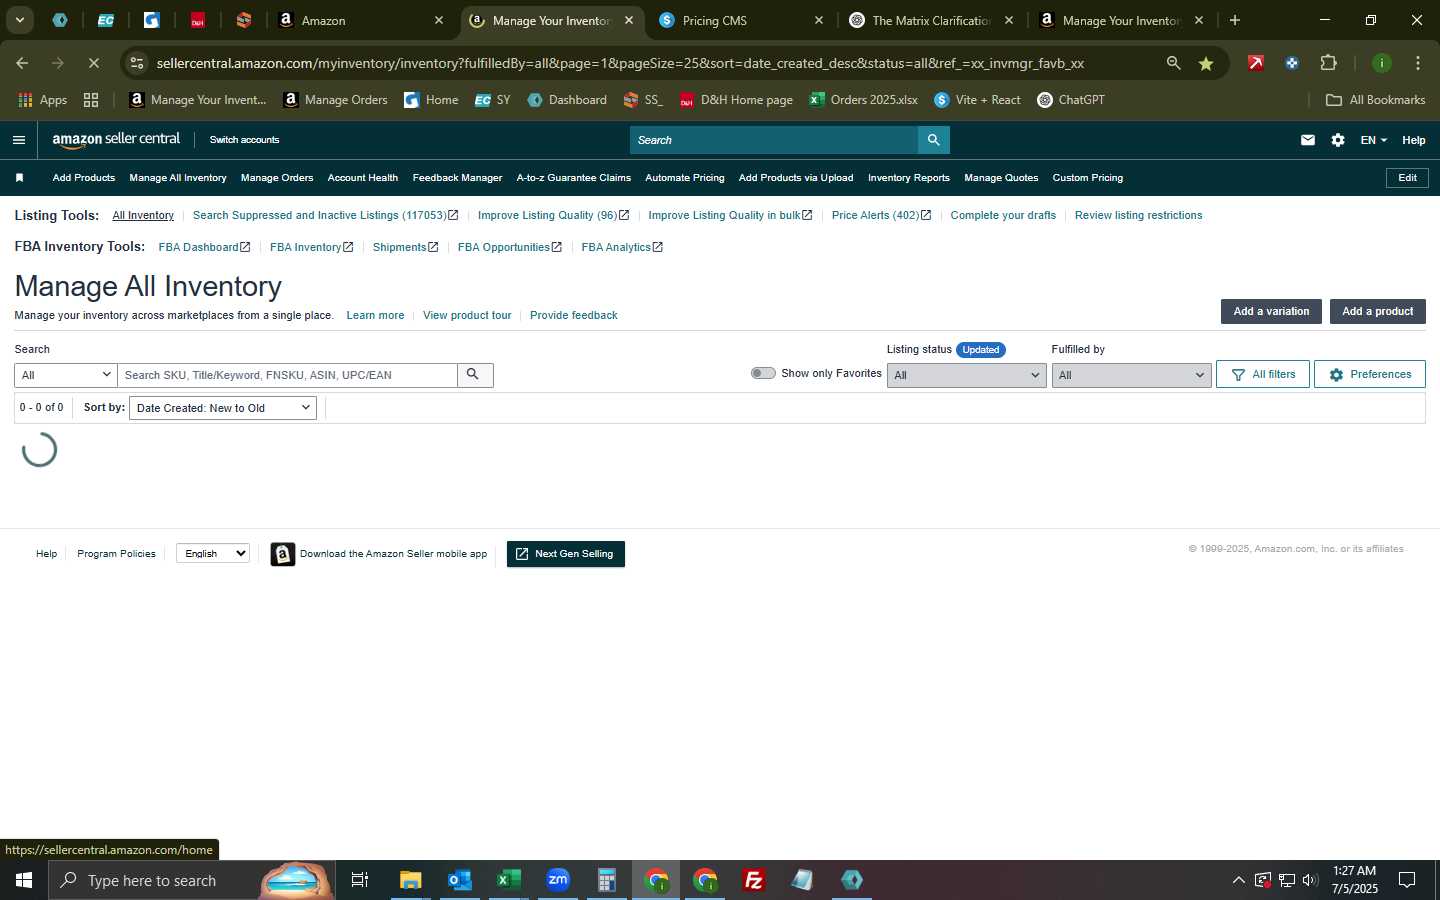Click the Edit favorites bar button
Screen dimensions: 1440x900
tap(1407, 178)
